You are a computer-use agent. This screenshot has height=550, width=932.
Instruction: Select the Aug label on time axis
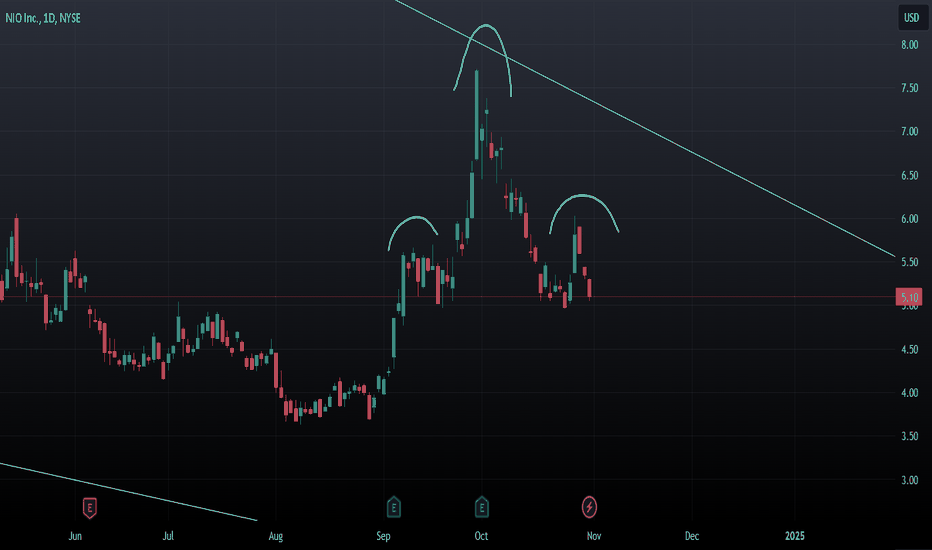pos(276,536)
